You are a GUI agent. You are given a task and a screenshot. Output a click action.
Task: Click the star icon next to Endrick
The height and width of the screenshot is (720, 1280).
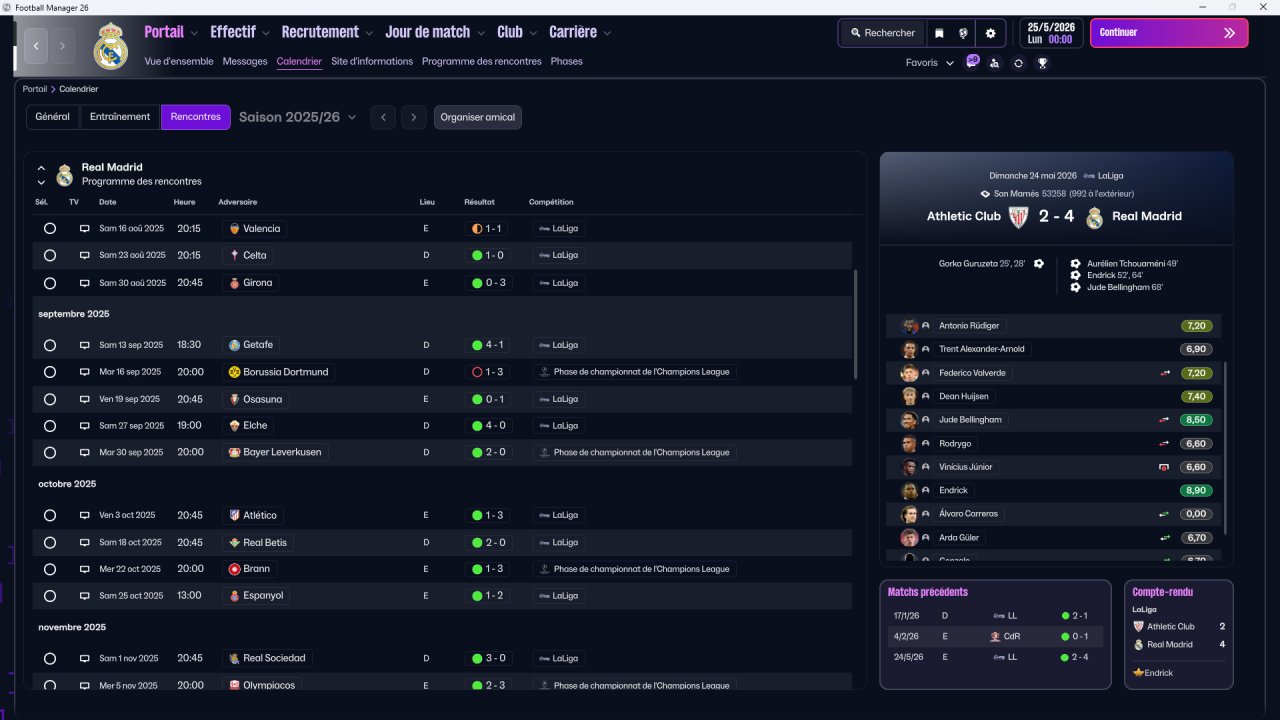pos(1138,673)
